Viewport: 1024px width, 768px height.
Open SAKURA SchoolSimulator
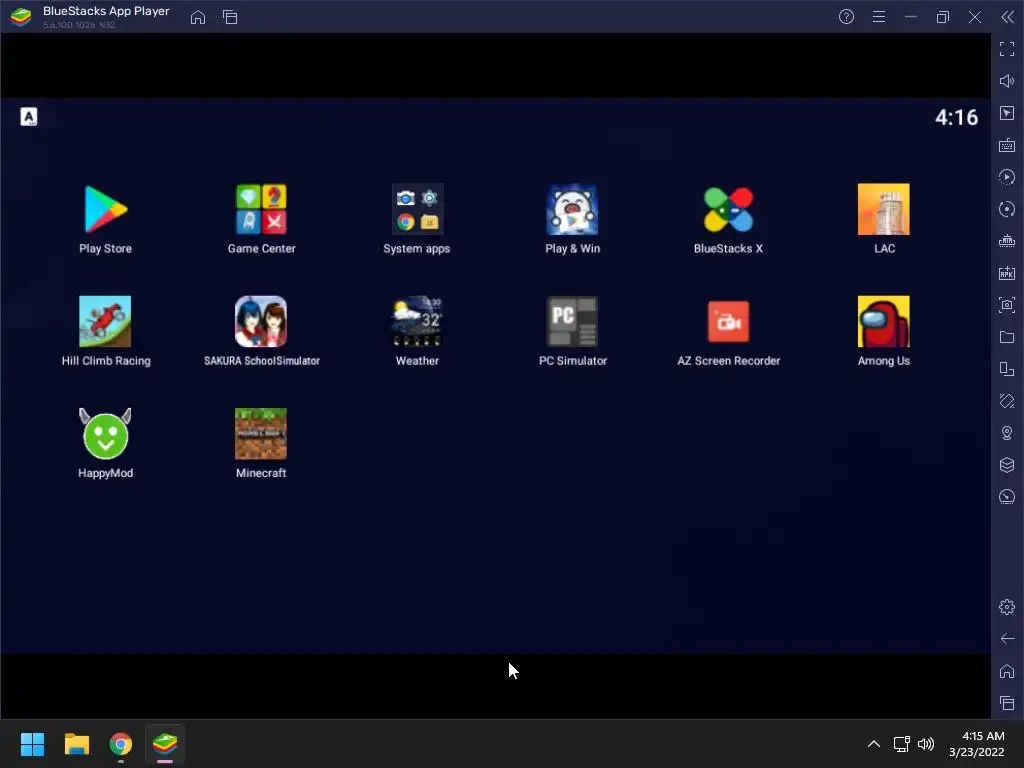tap(261, 321)
